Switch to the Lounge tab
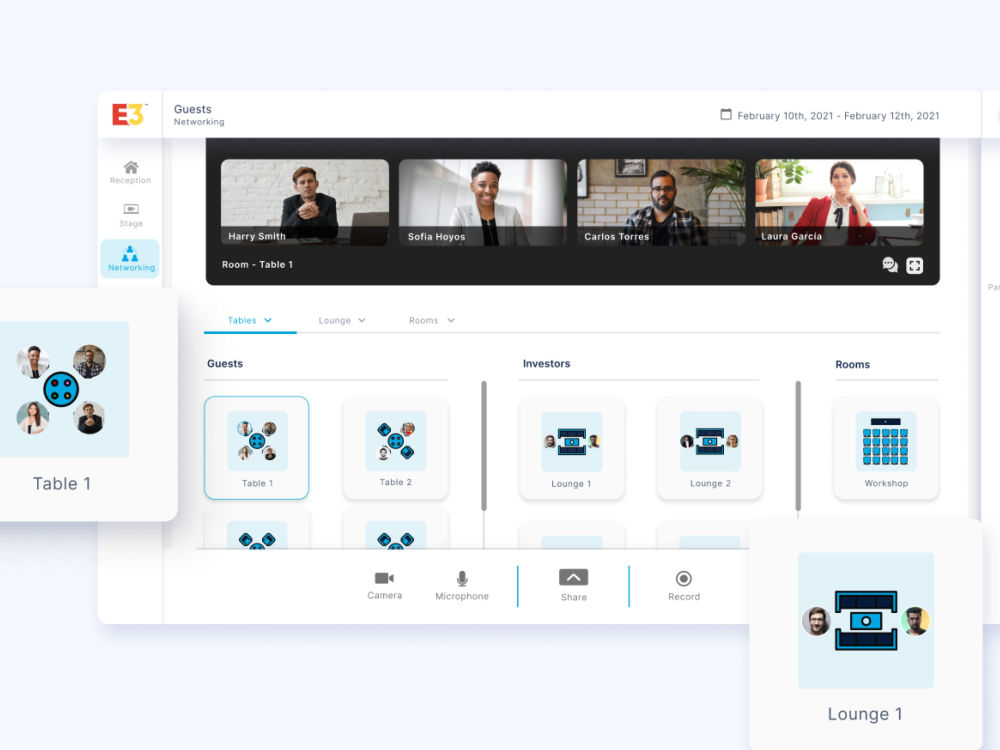Viewport: 1000px width, 750px height. [341, 320]
